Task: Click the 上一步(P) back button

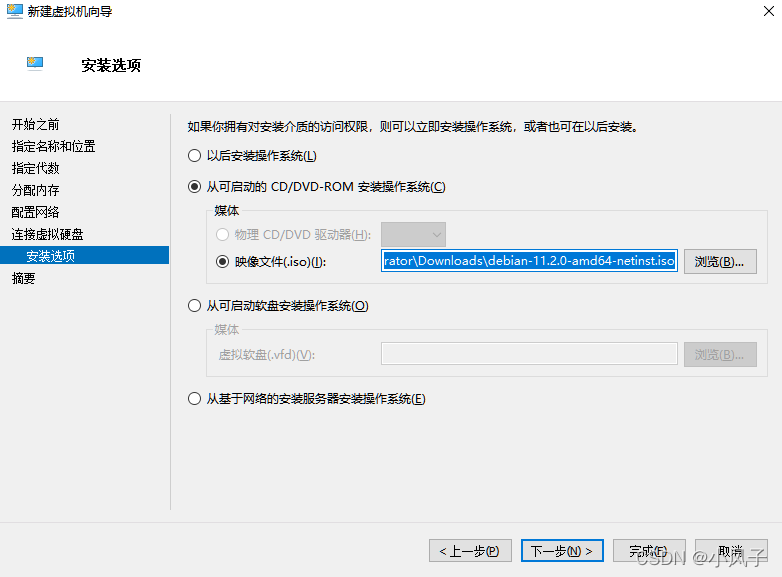Action: tap(470, 551)
